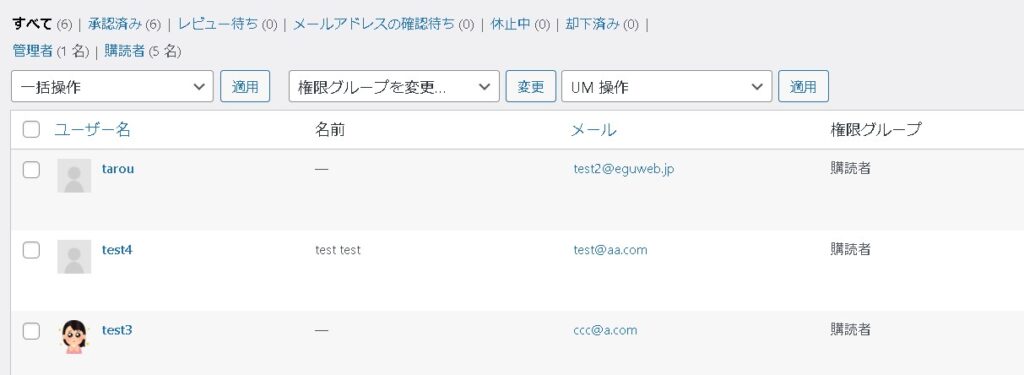Filter by 承認済み status
Viewport: 1024px width, 375px height.
[x=115, y=25]
